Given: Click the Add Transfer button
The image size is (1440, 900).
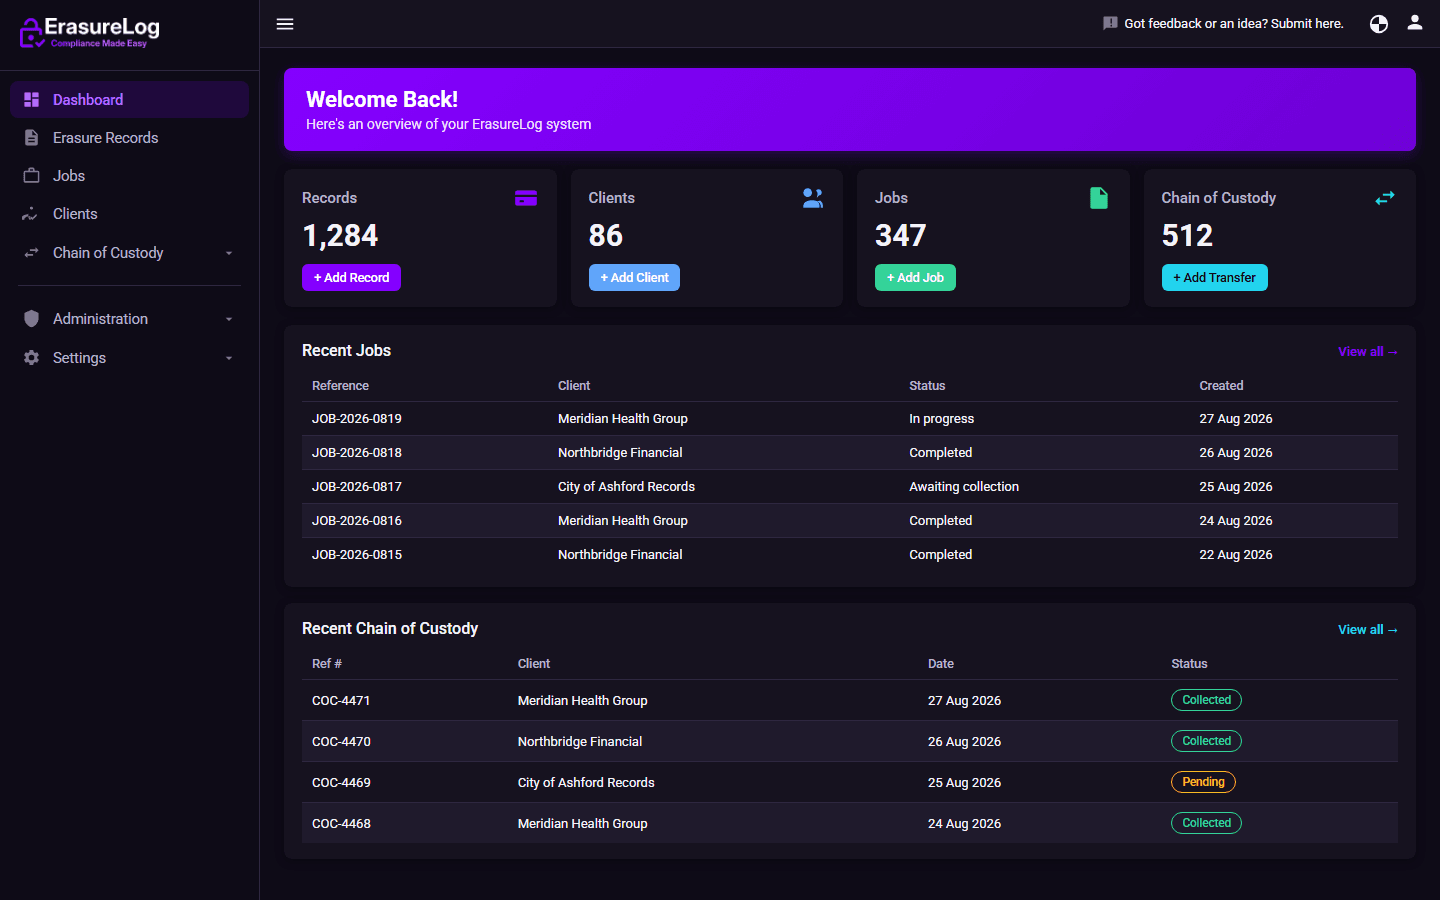Looking at the screenshot, I should point(1214,277).
